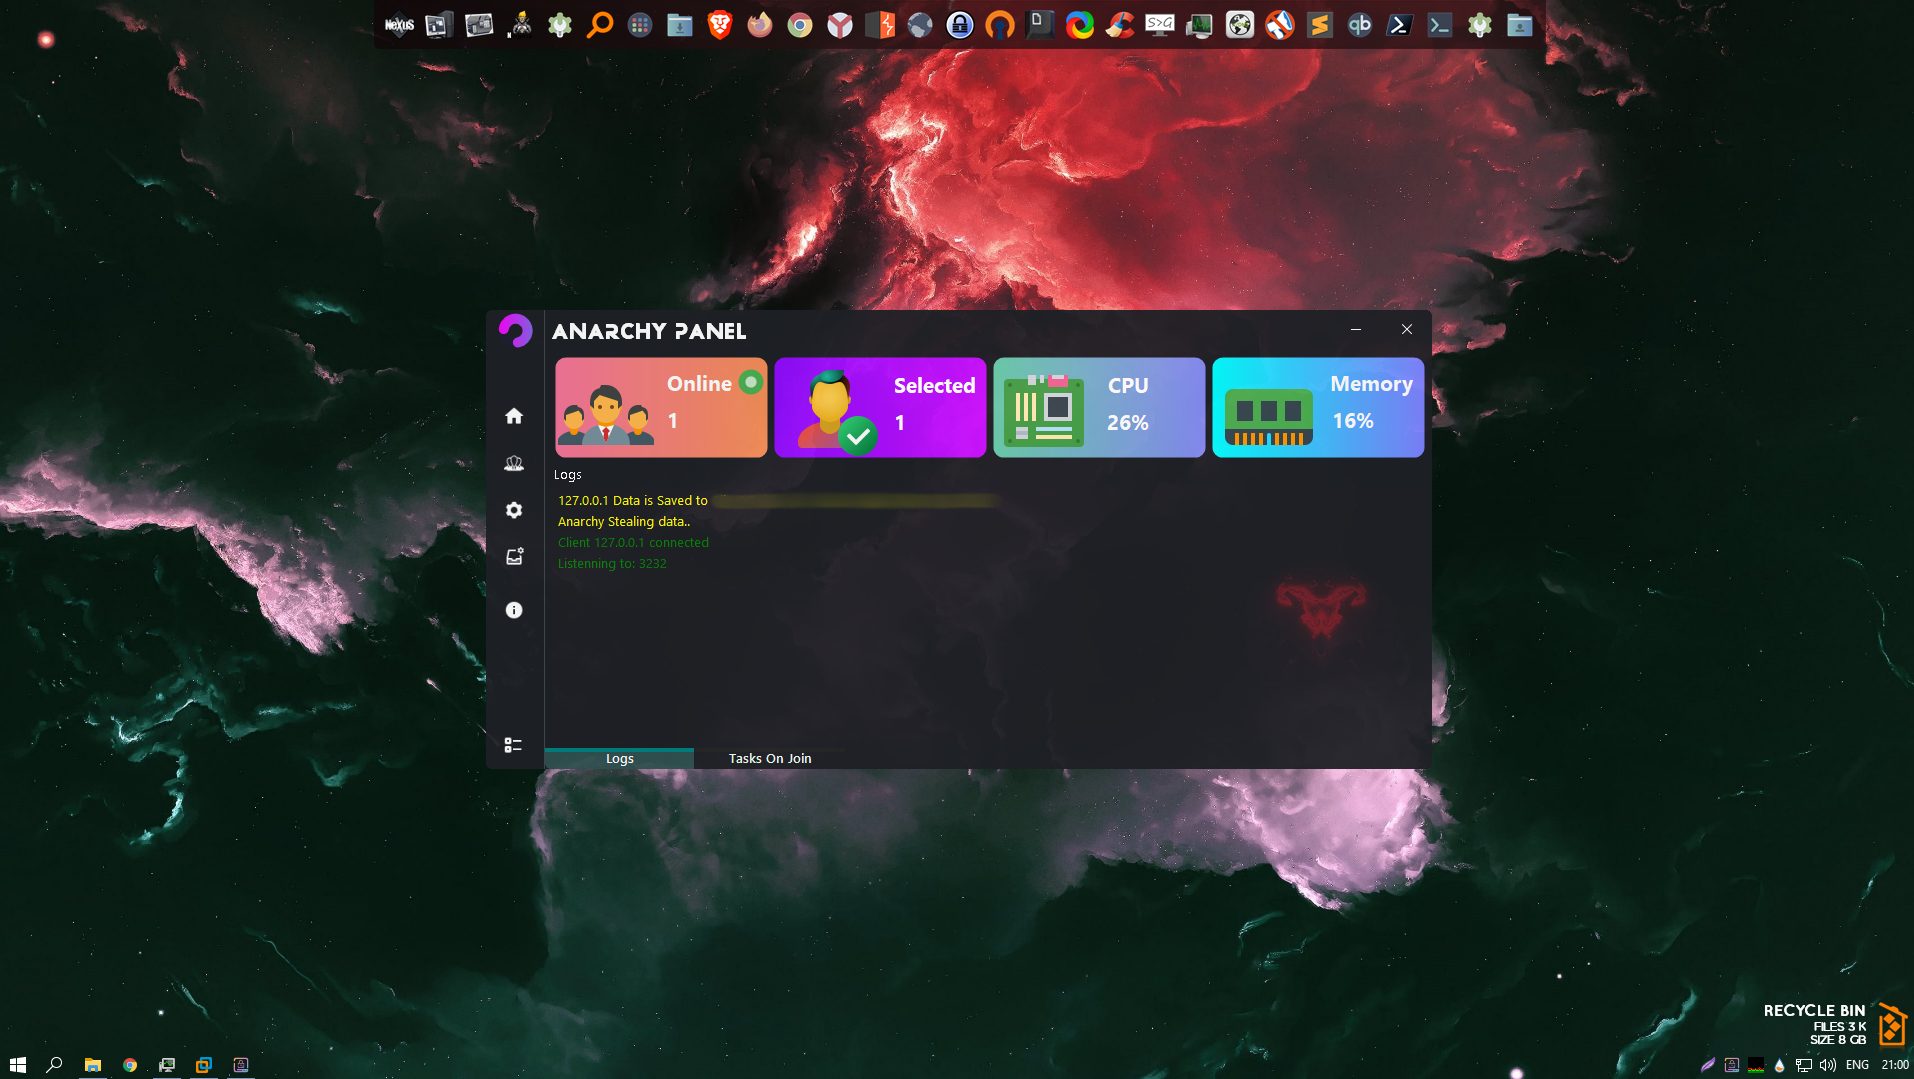Click the Selected clients card
1914x1079 pixels.
coord(880,407)
